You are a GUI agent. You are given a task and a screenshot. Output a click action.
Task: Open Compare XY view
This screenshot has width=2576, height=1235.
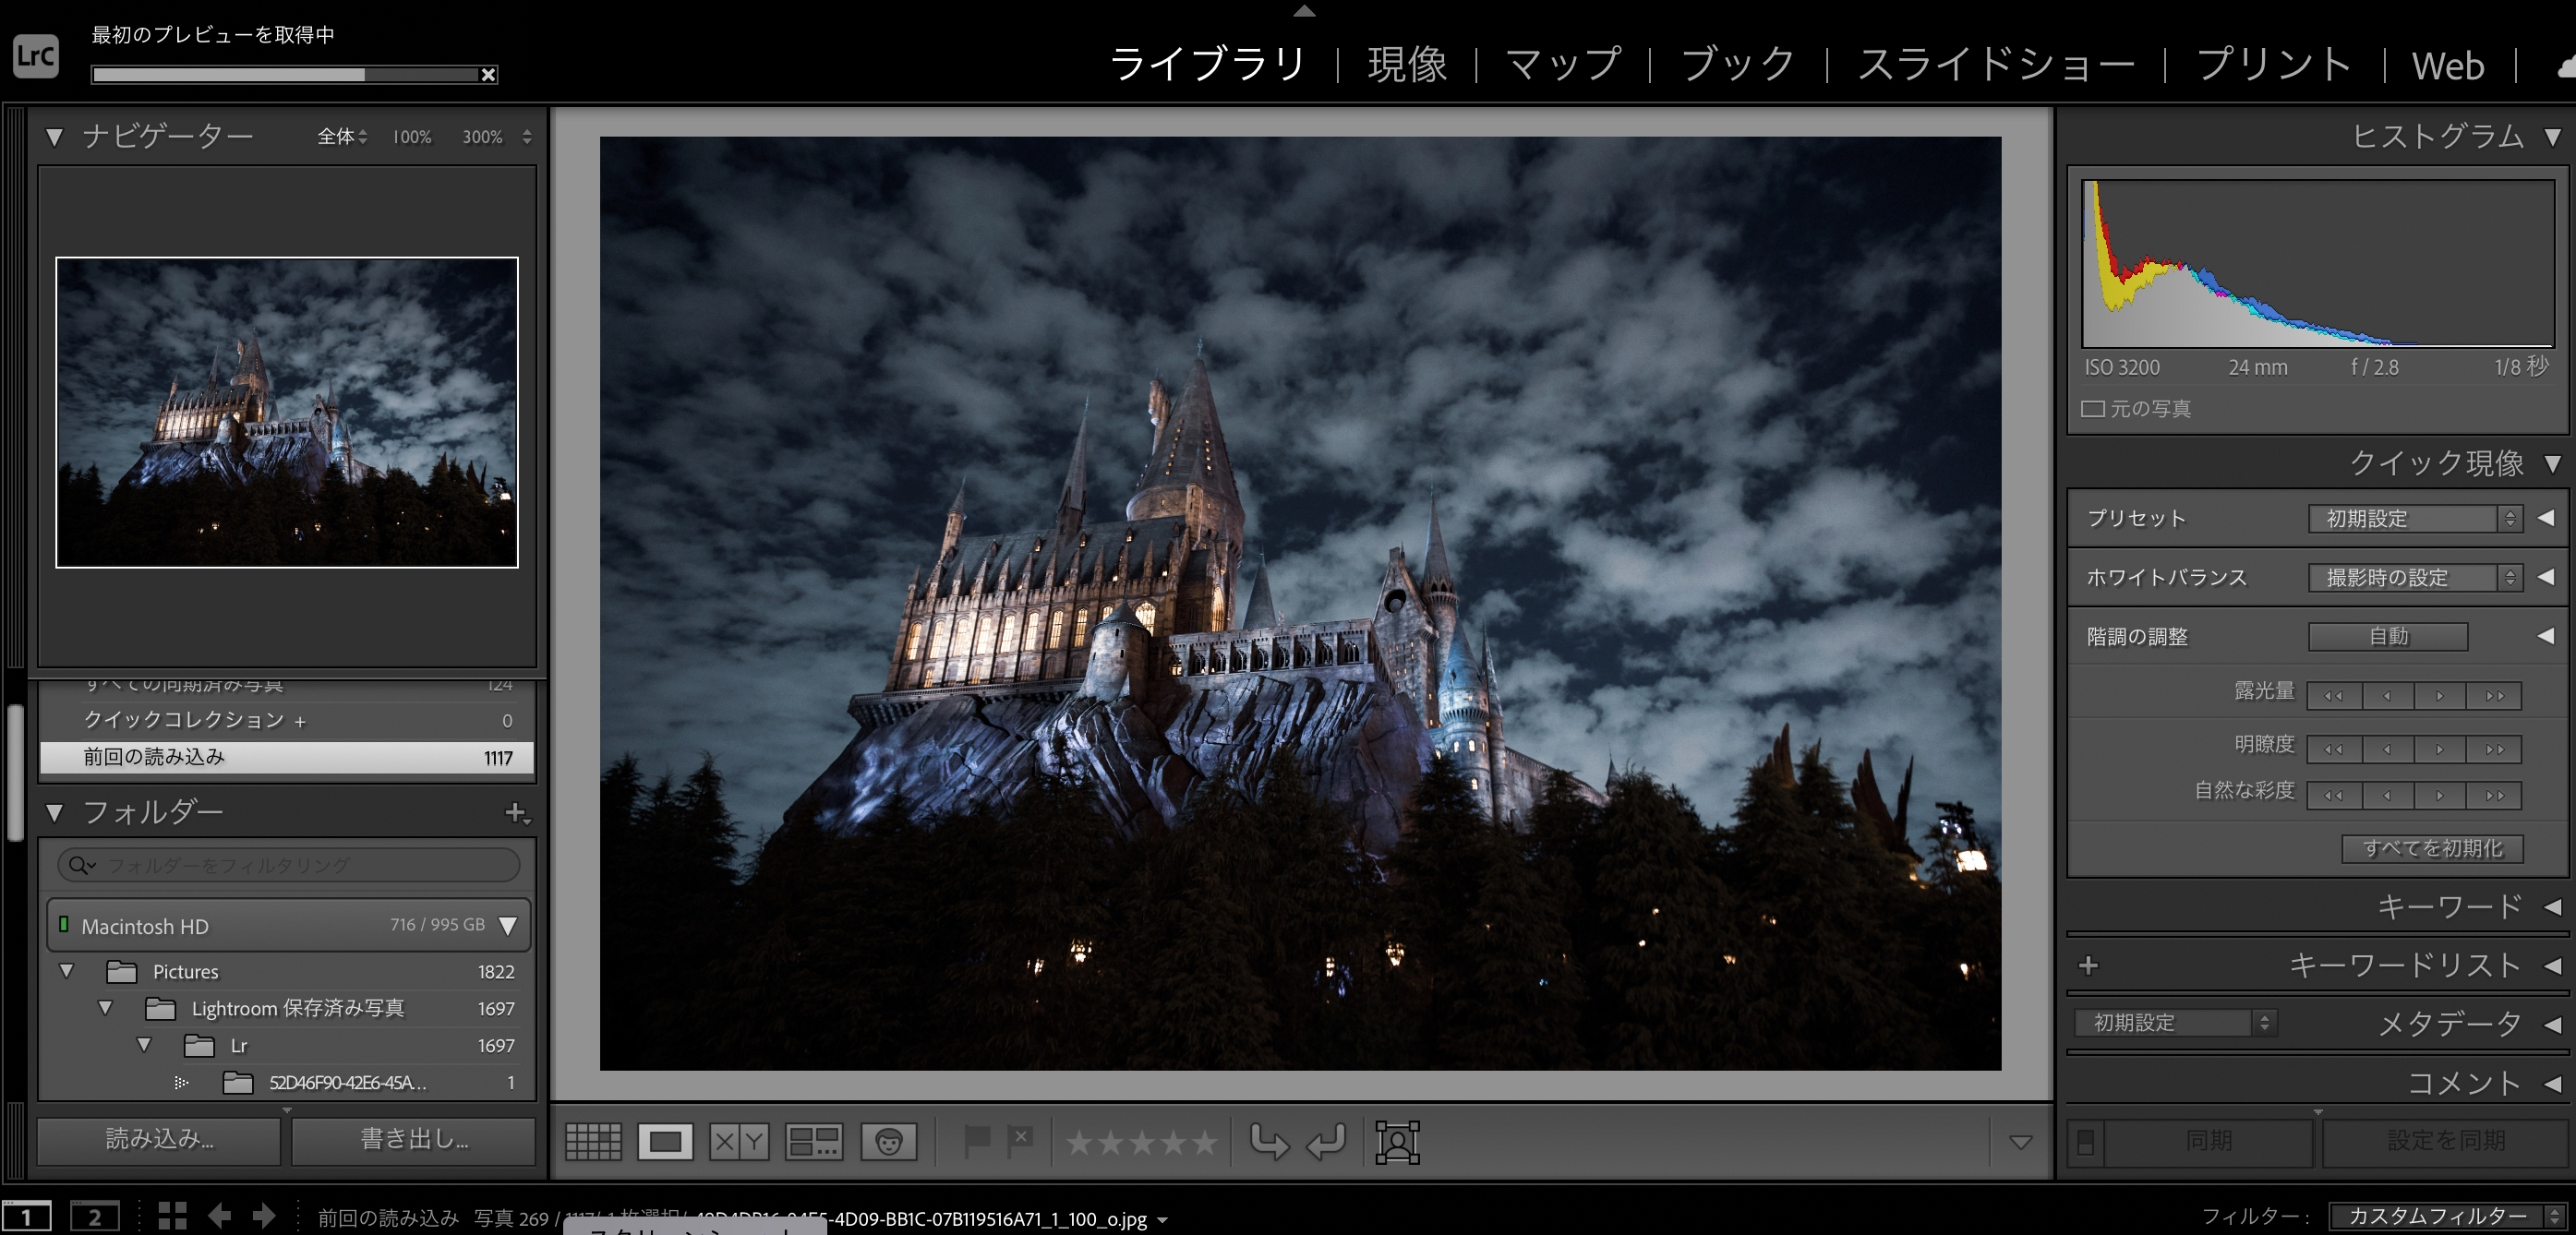(x=739, y=1141)
